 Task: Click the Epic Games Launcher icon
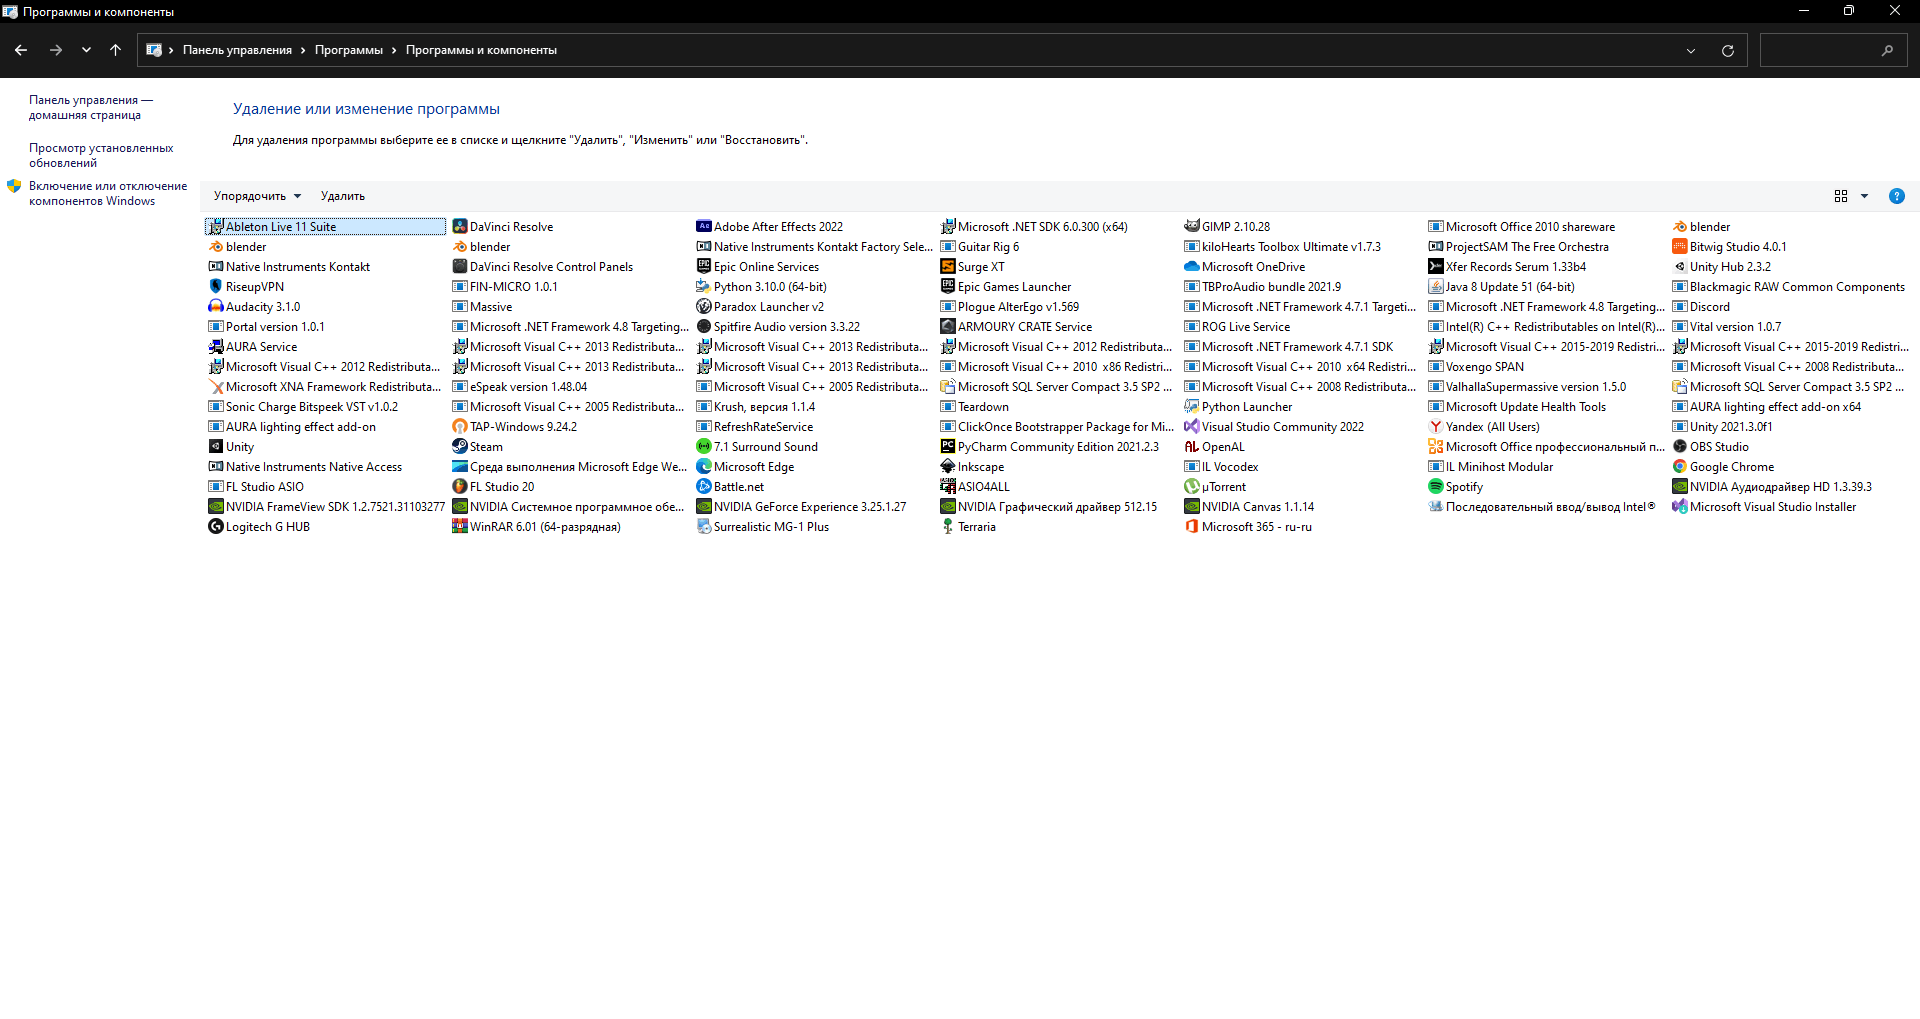click(948, 287)
